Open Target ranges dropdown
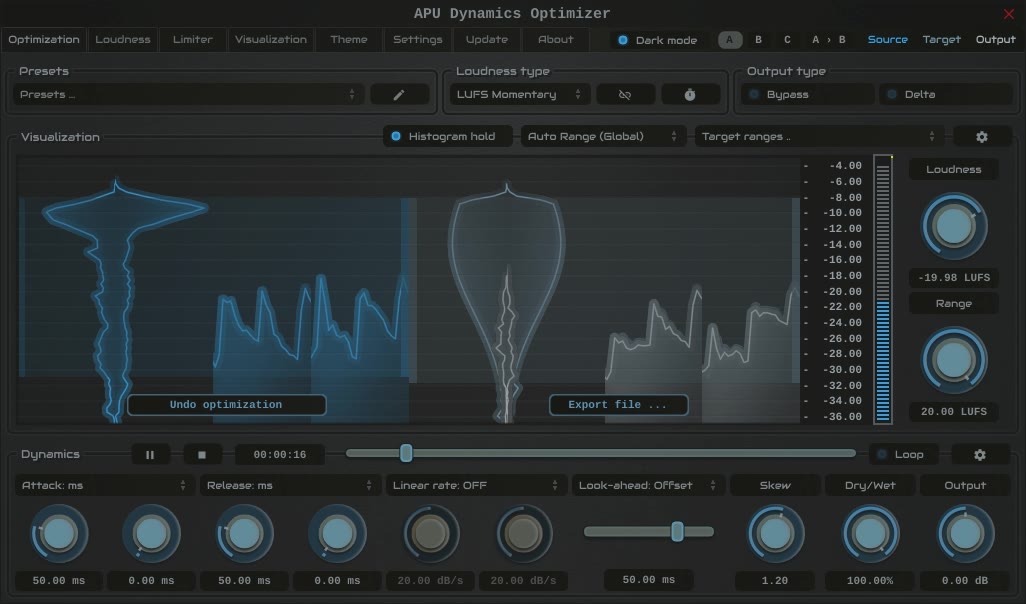Image resolution: width=1026 pixels, height=604 pixels. (819, 137)
